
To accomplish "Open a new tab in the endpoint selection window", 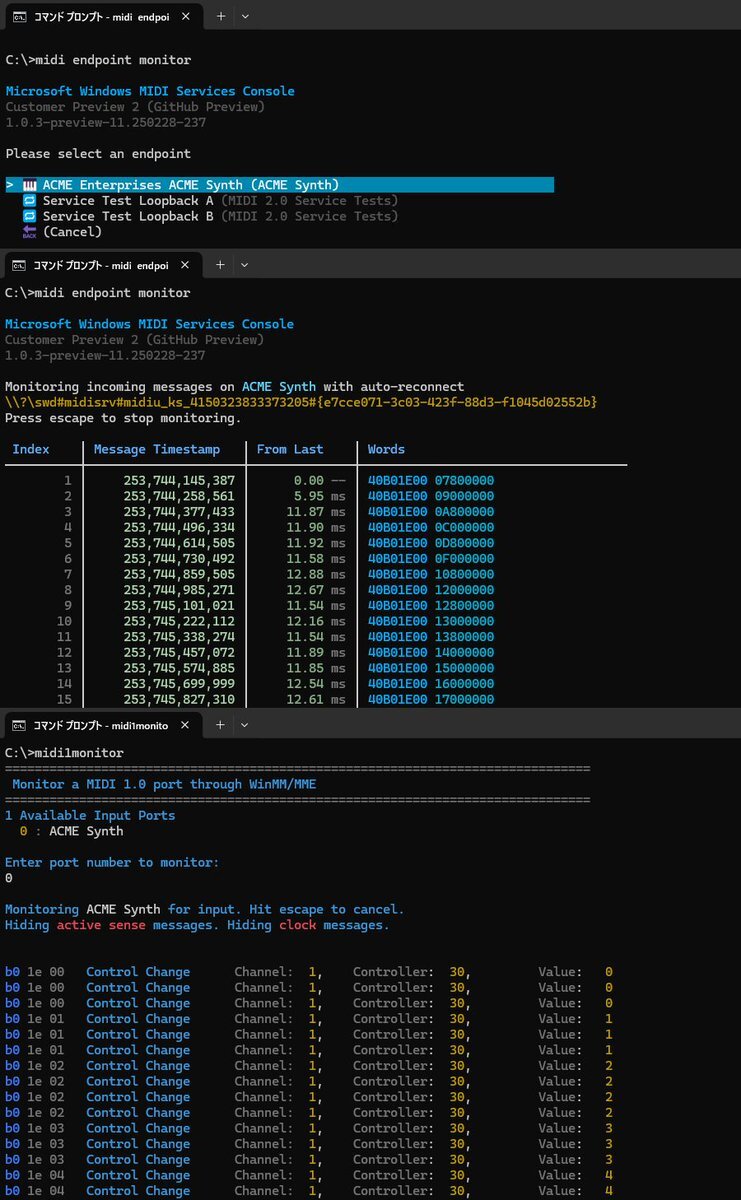I will (x=221, y=16).
